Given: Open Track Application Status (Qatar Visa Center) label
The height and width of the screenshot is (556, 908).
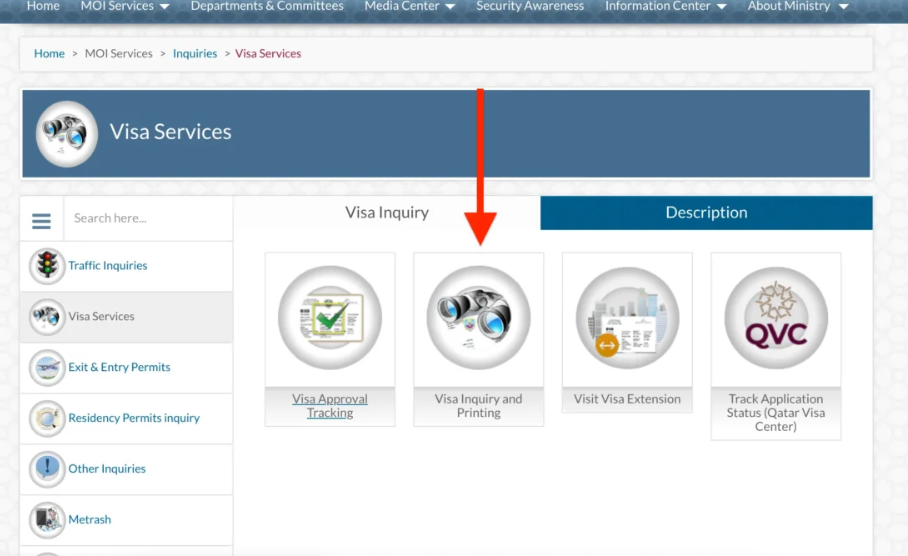Looking at the screenshot, I should (x=776, y=413).
